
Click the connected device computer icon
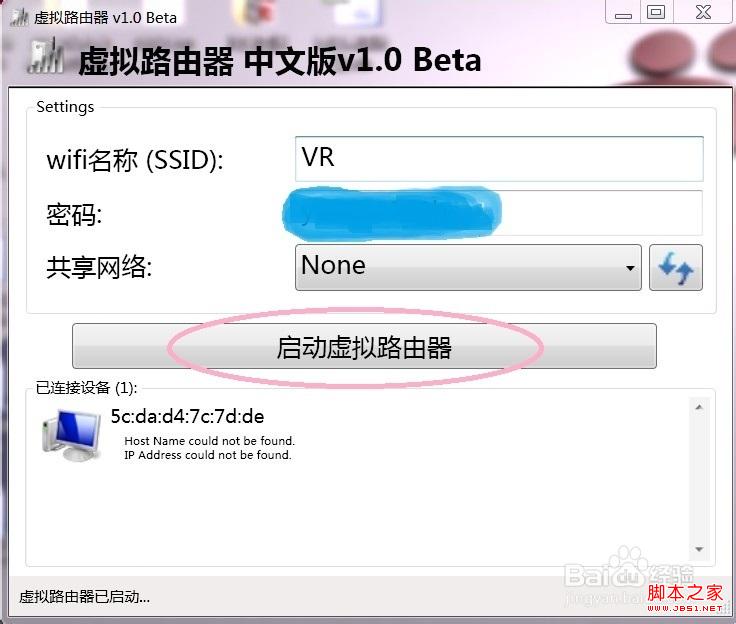tap(71, 435)
